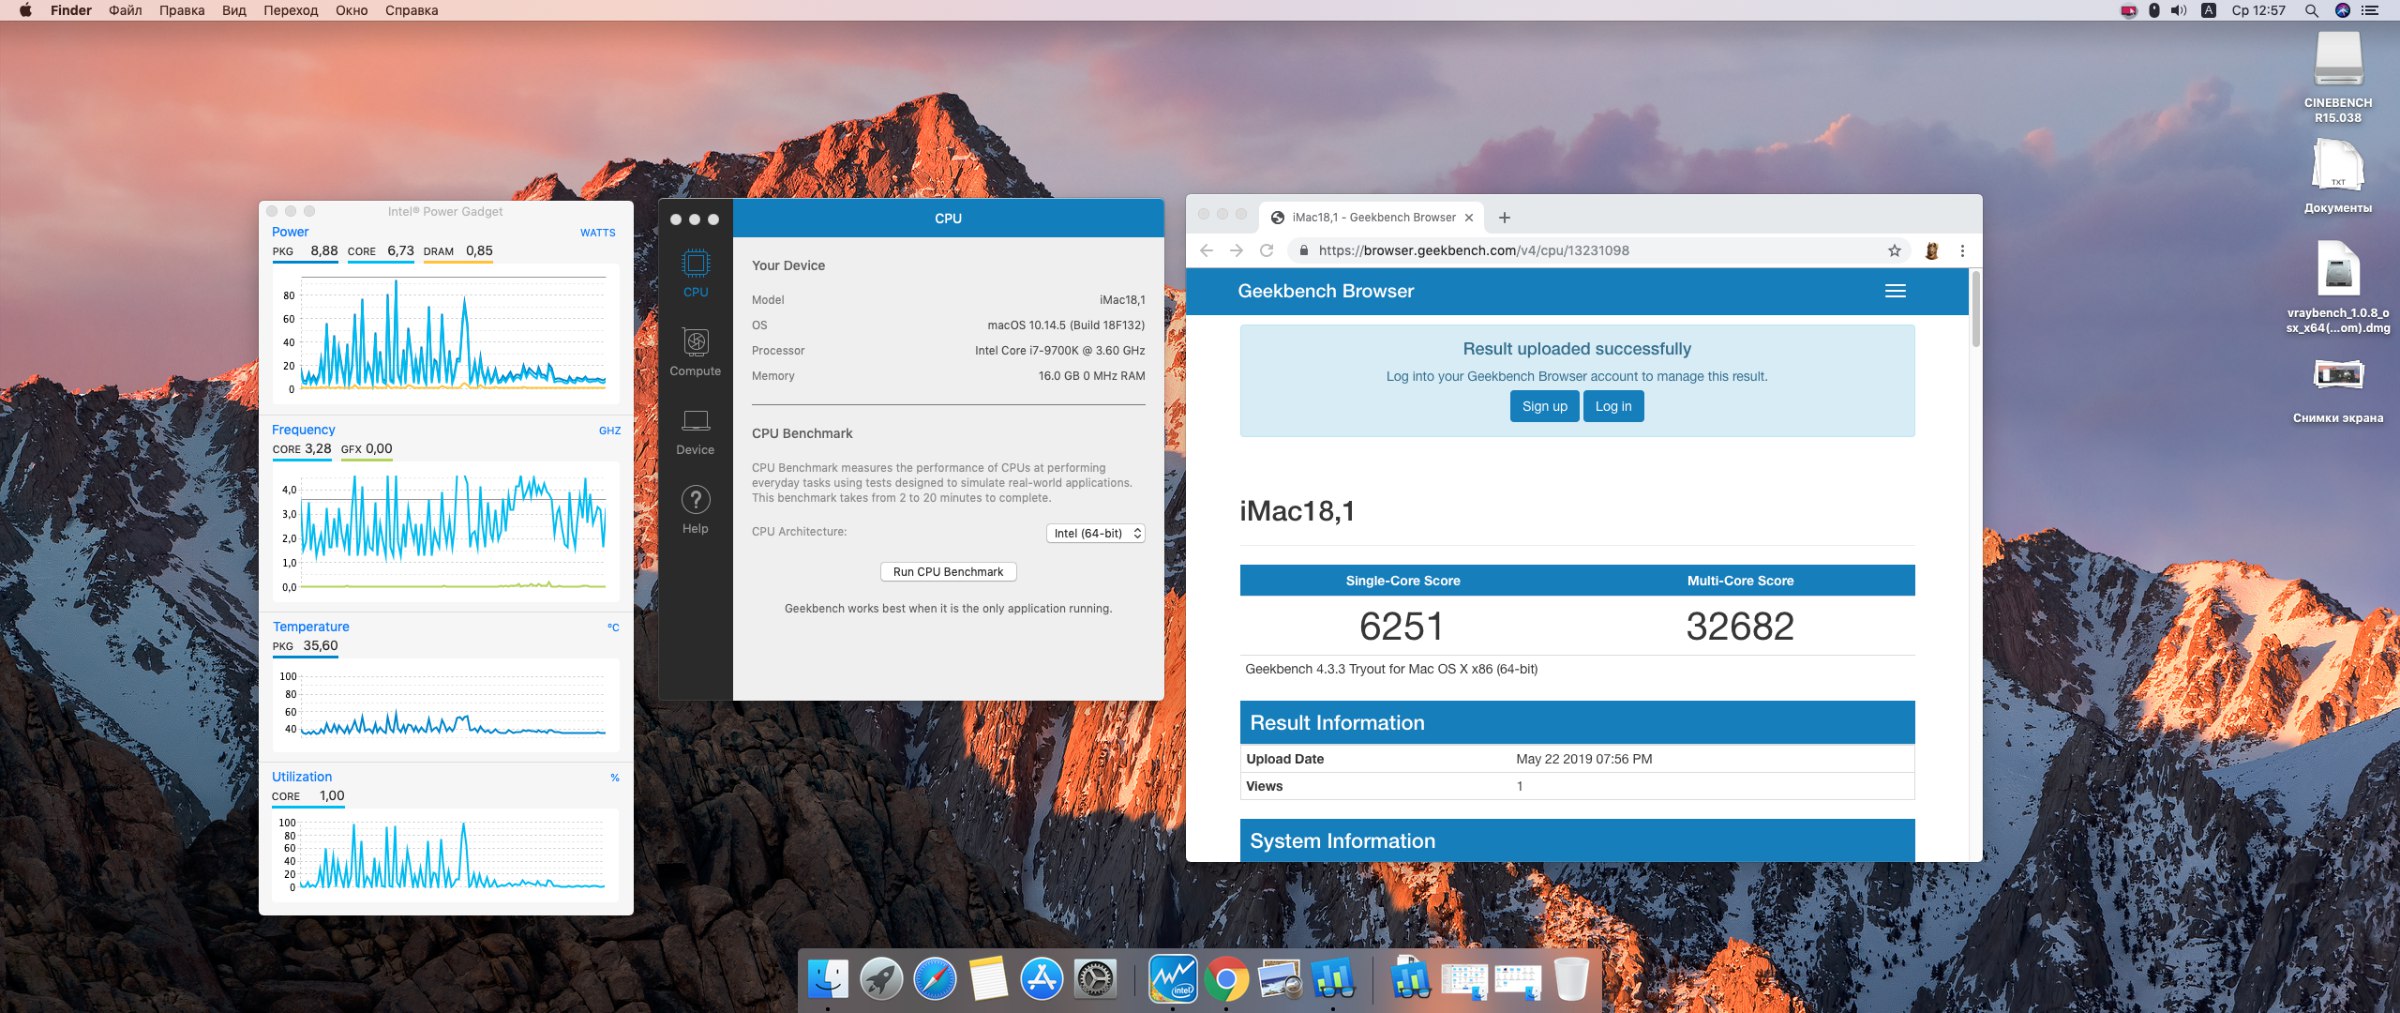Screen dimensions: 2400x1013
Task: Click the mouse battery icon in the menu bar
Action: pyautogui.click(x=2154, y=10)
